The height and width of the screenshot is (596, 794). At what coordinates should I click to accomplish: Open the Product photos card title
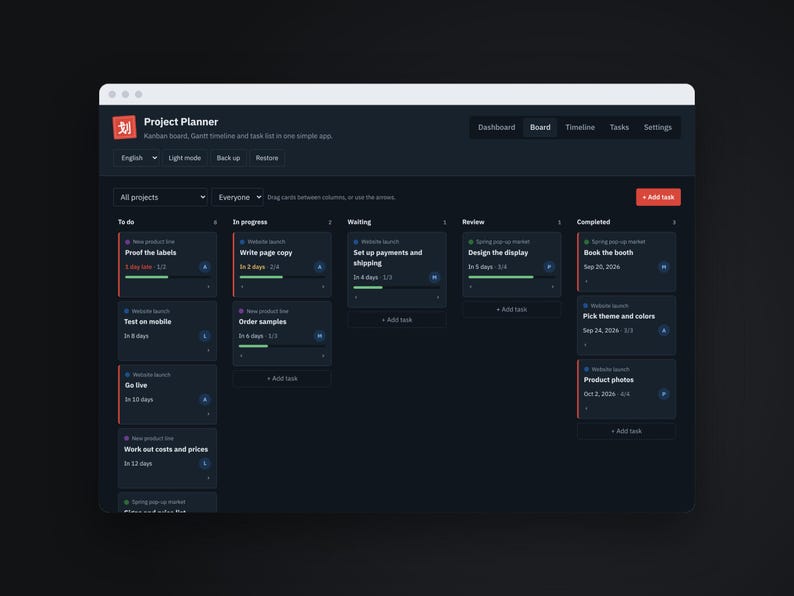pyautogui.click(x=609, y=380)
